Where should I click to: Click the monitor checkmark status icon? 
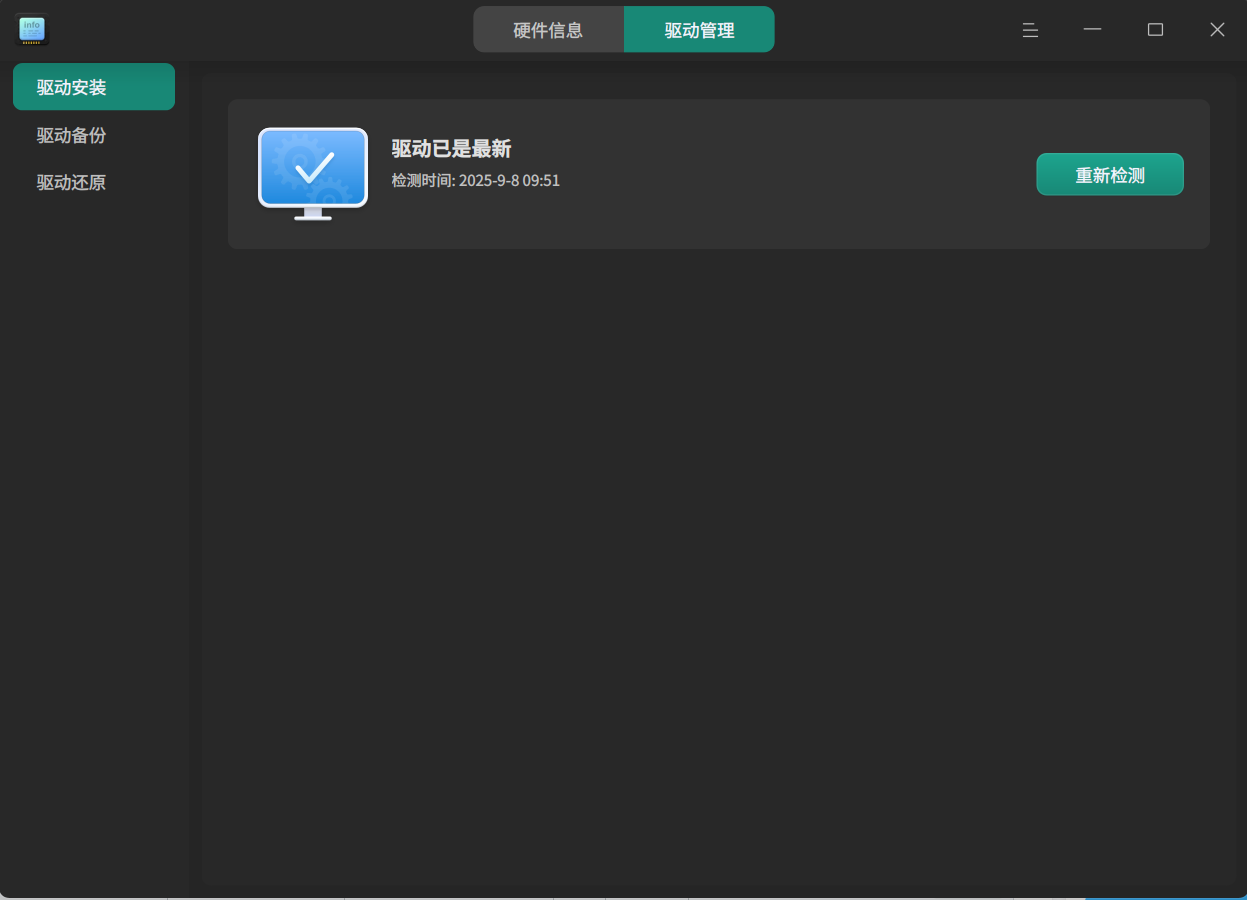pos(313,174)
